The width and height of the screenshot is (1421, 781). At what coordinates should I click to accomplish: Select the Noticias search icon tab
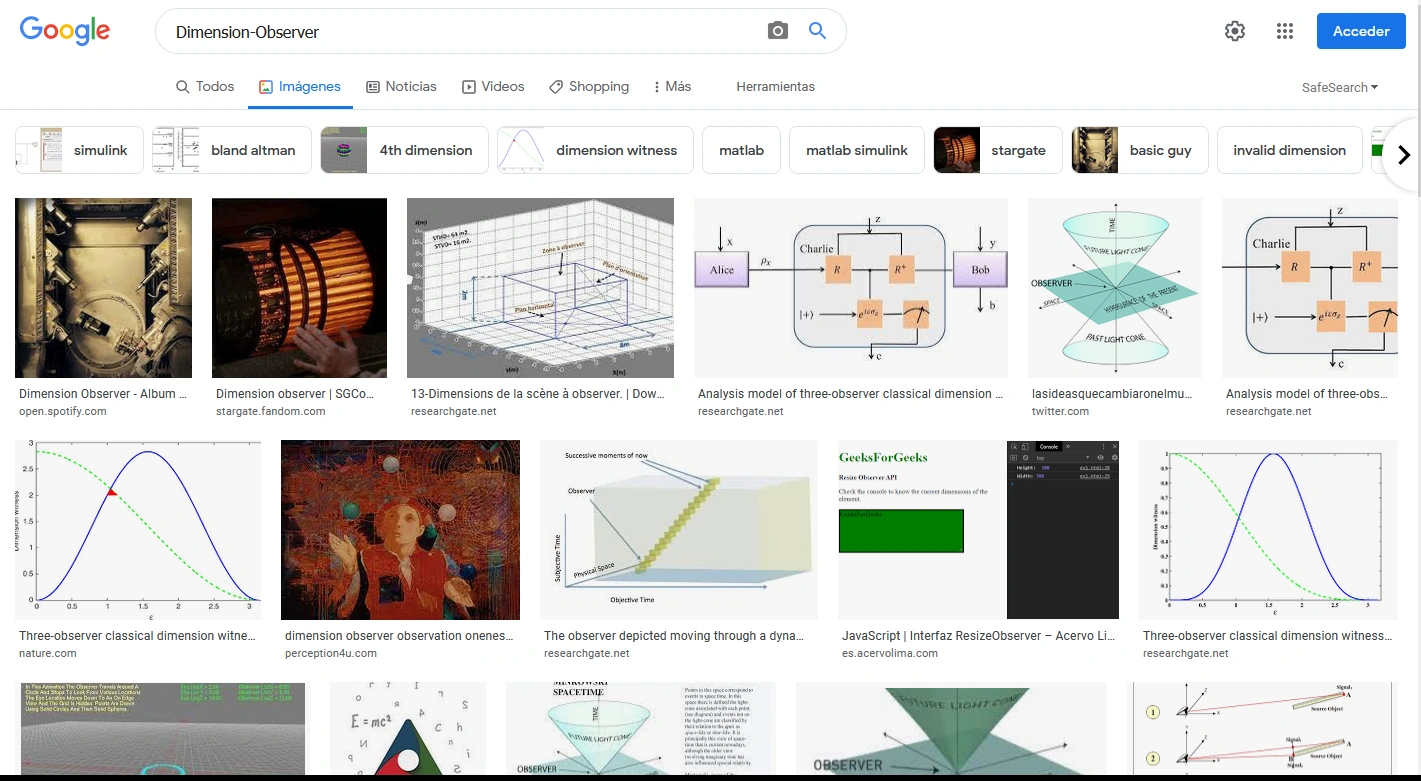click(370, 87)
